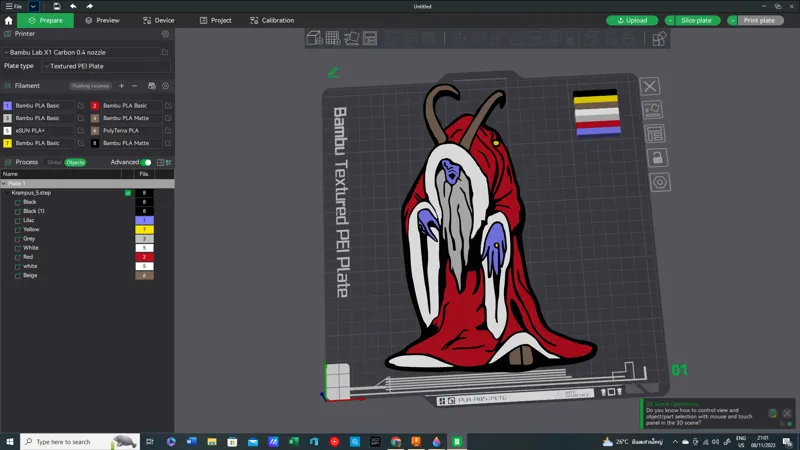Add a new plate from the toolbar
The height and width of the screenshot is (450, 800).
[333, 38]
